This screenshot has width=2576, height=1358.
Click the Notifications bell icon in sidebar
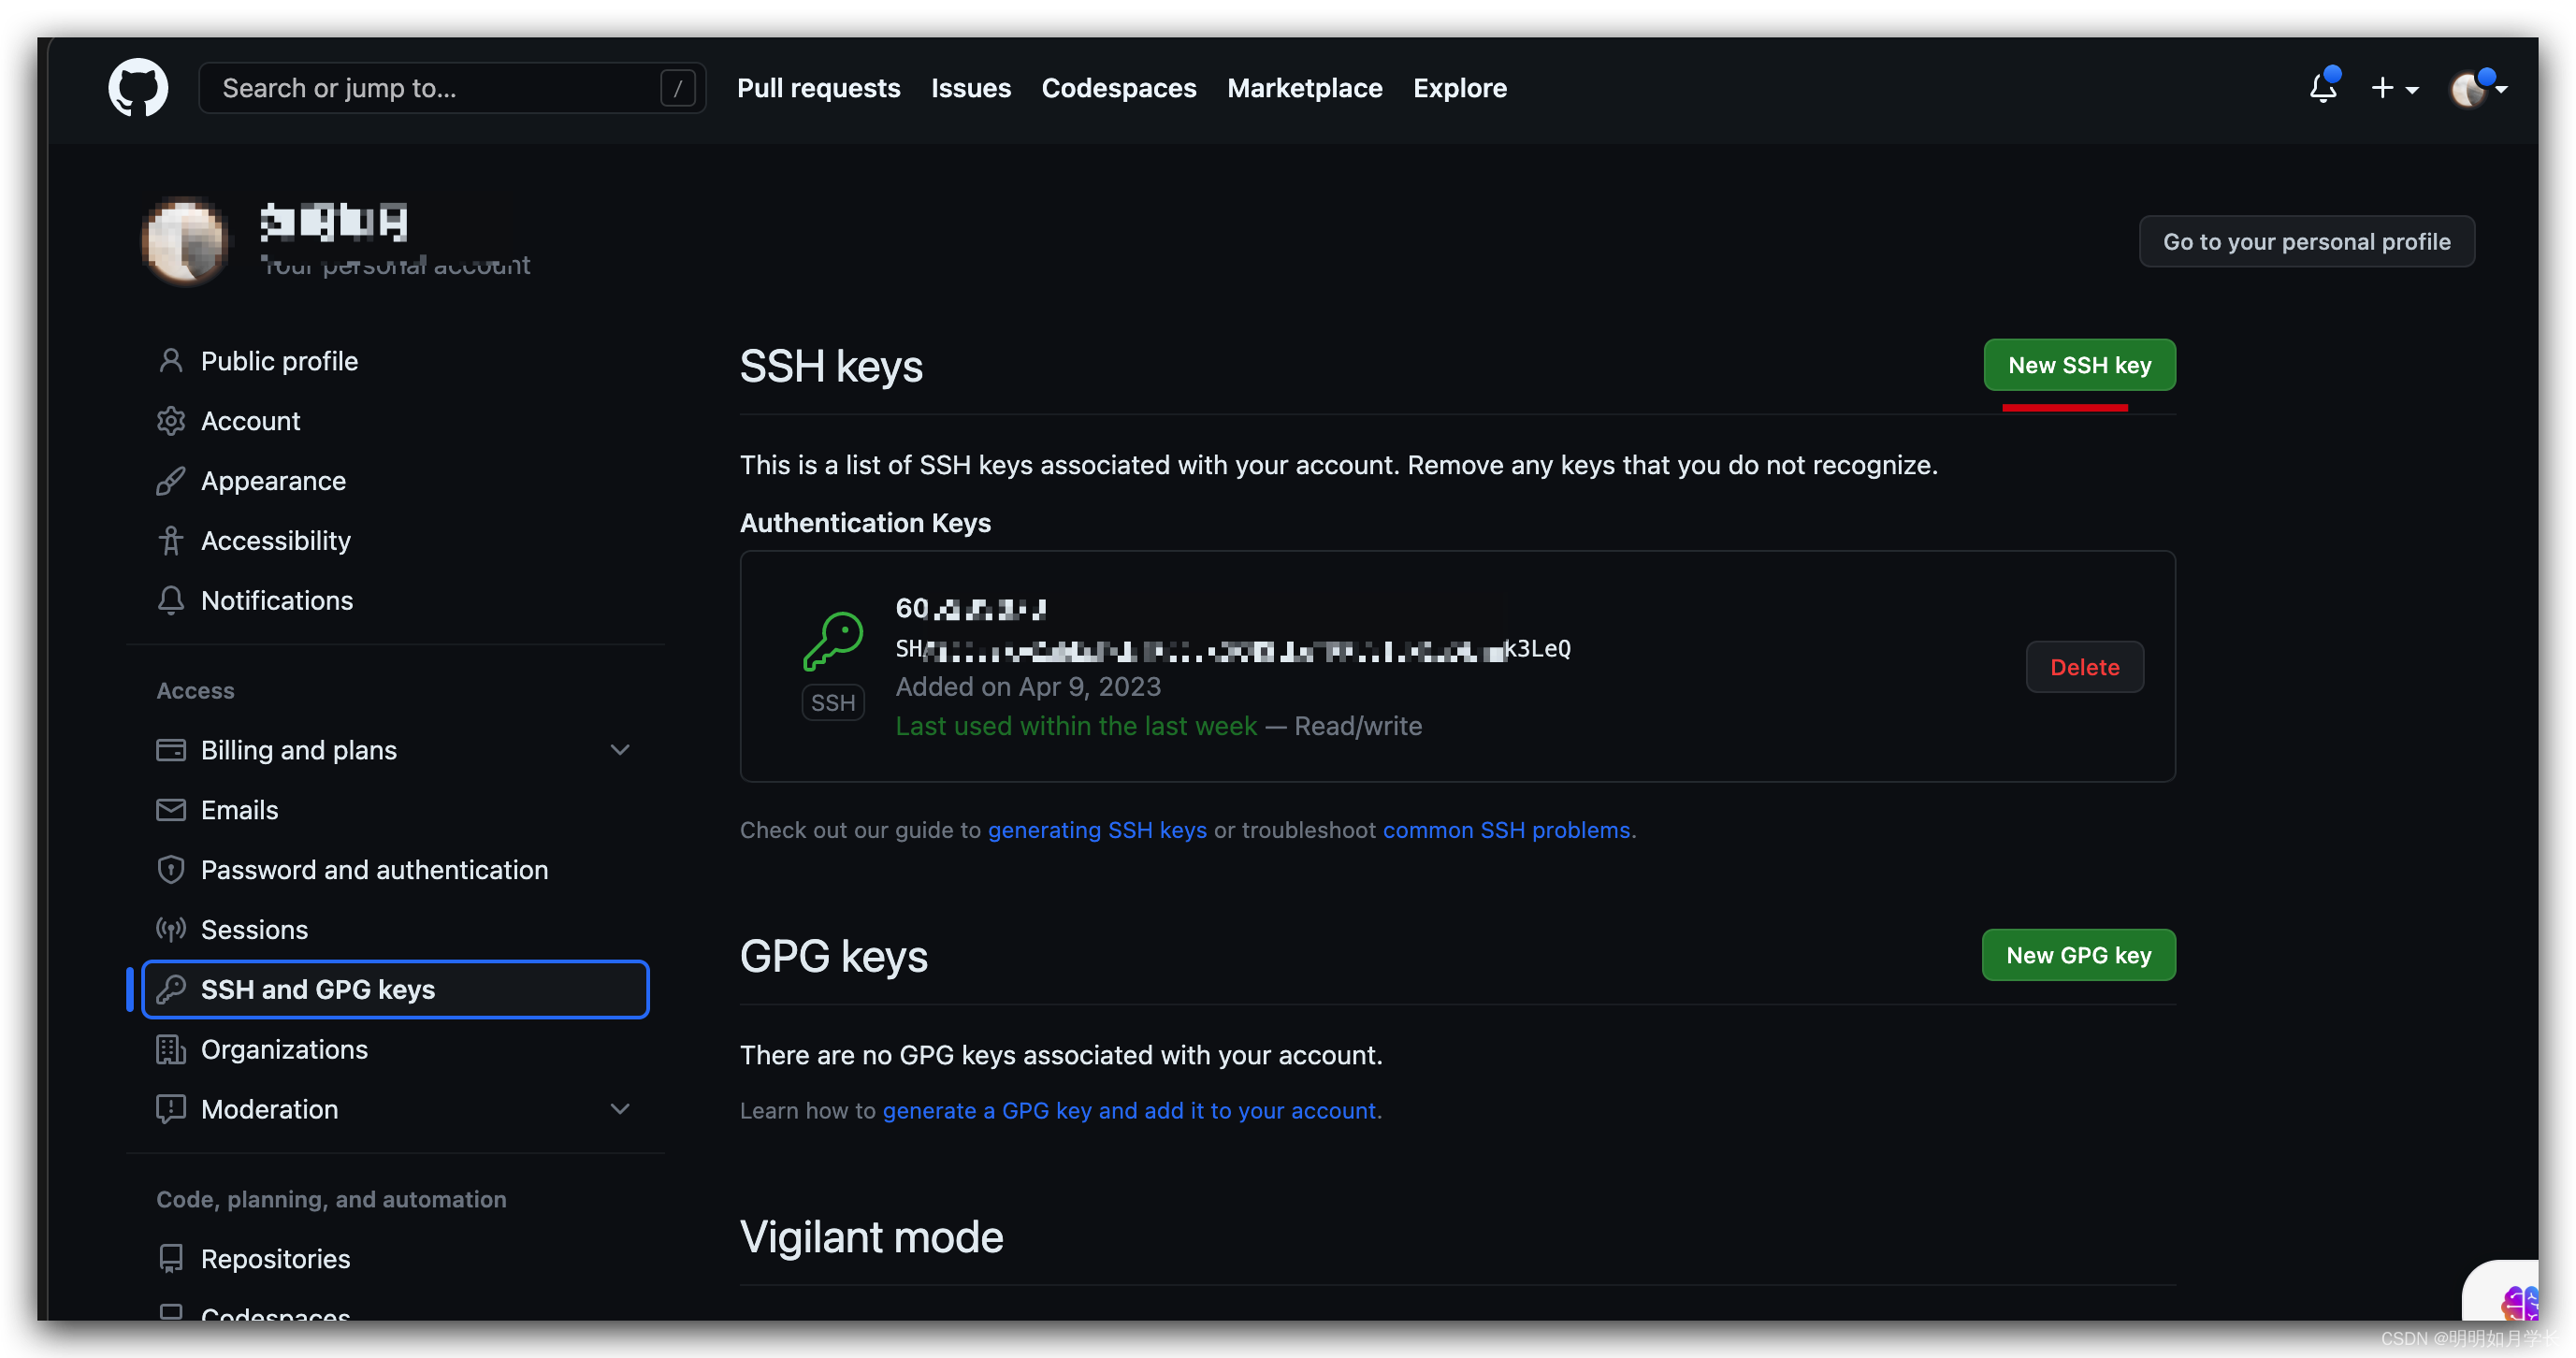click(x=171, y=600)
